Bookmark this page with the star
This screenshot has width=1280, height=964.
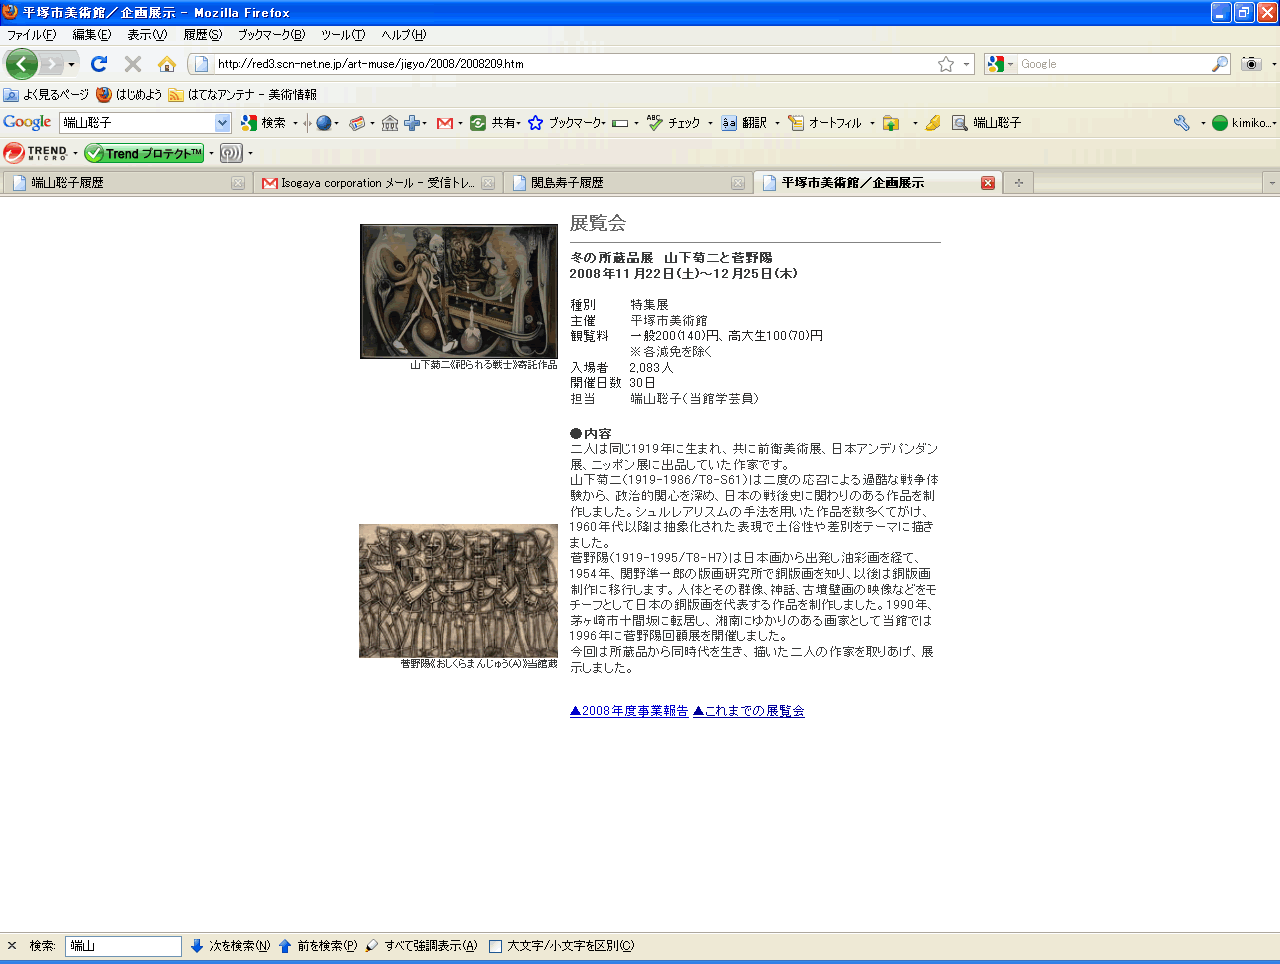(946, 64)
